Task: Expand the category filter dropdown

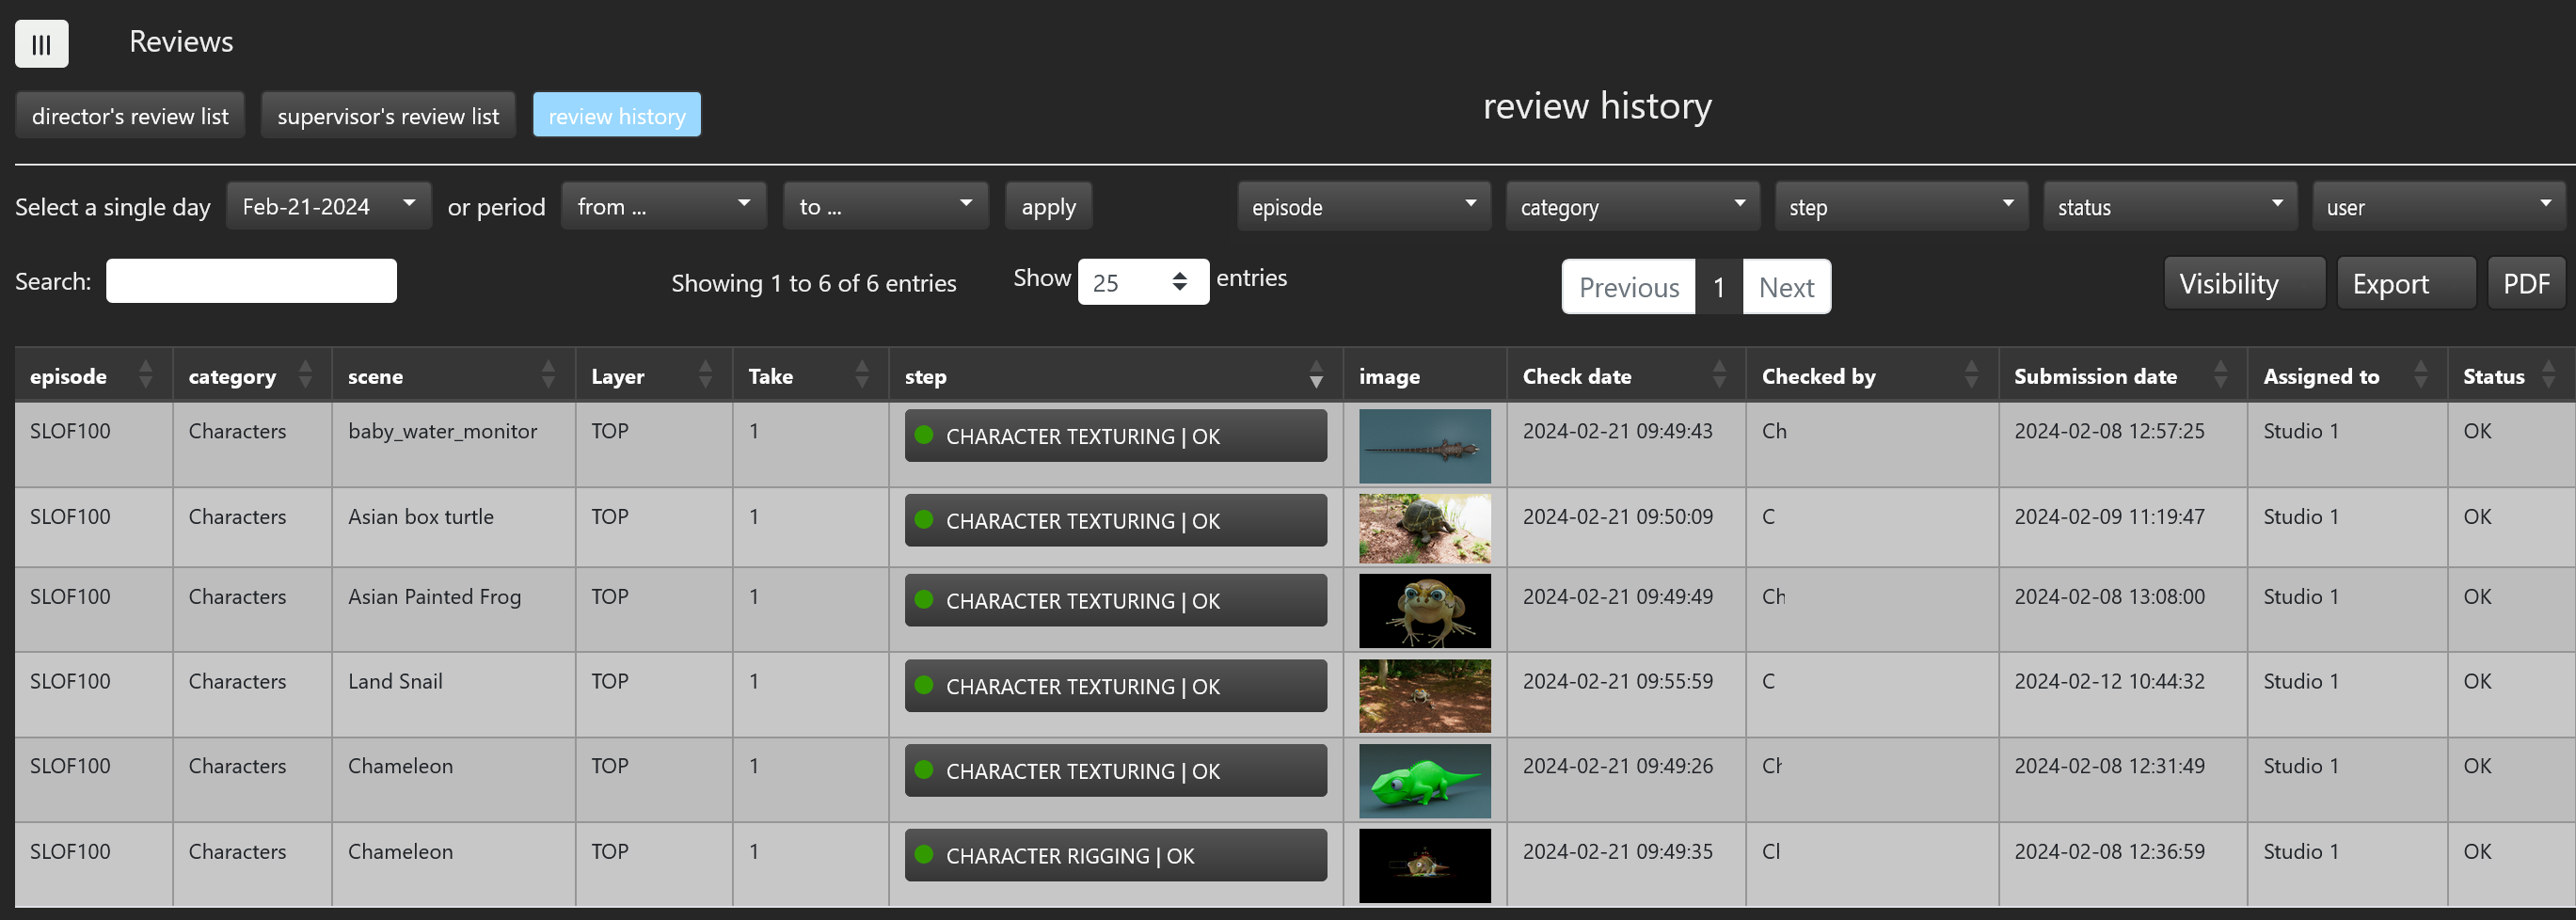Action: (1632, 206)
